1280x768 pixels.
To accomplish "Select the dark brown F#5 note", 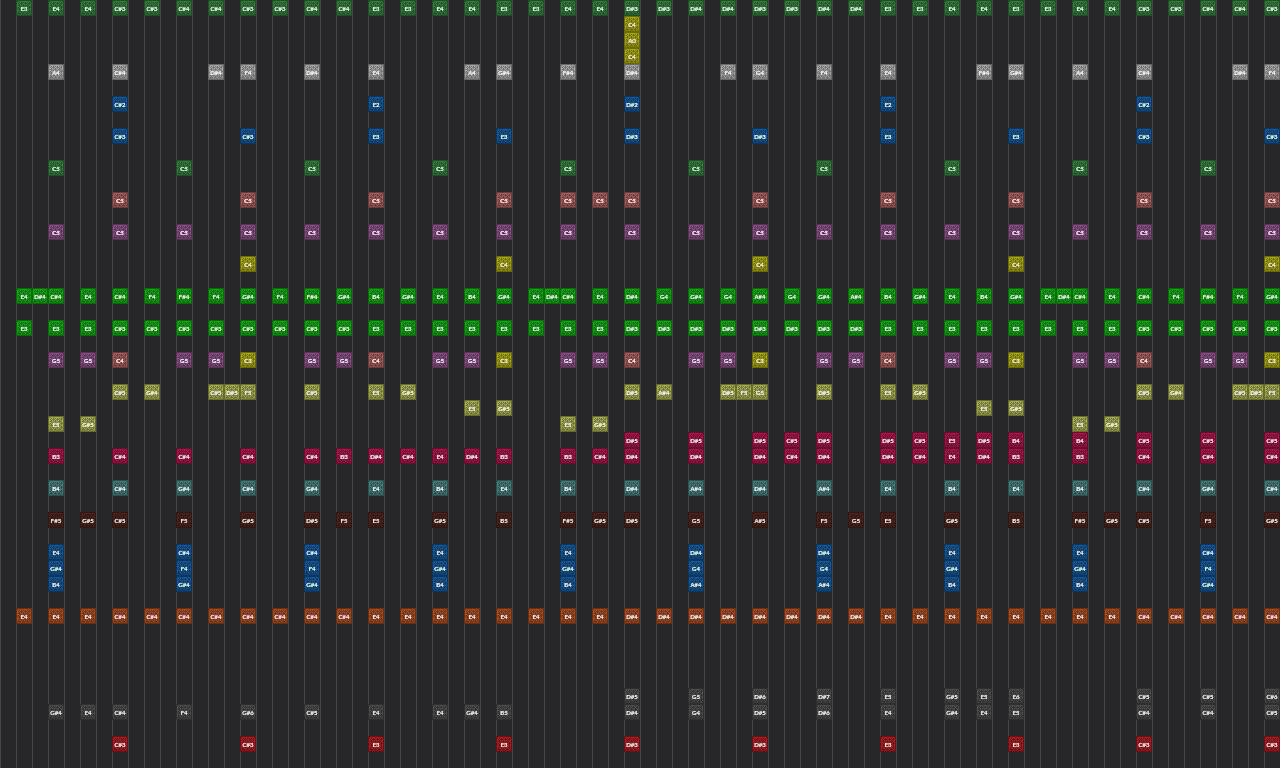I will 55,520.
